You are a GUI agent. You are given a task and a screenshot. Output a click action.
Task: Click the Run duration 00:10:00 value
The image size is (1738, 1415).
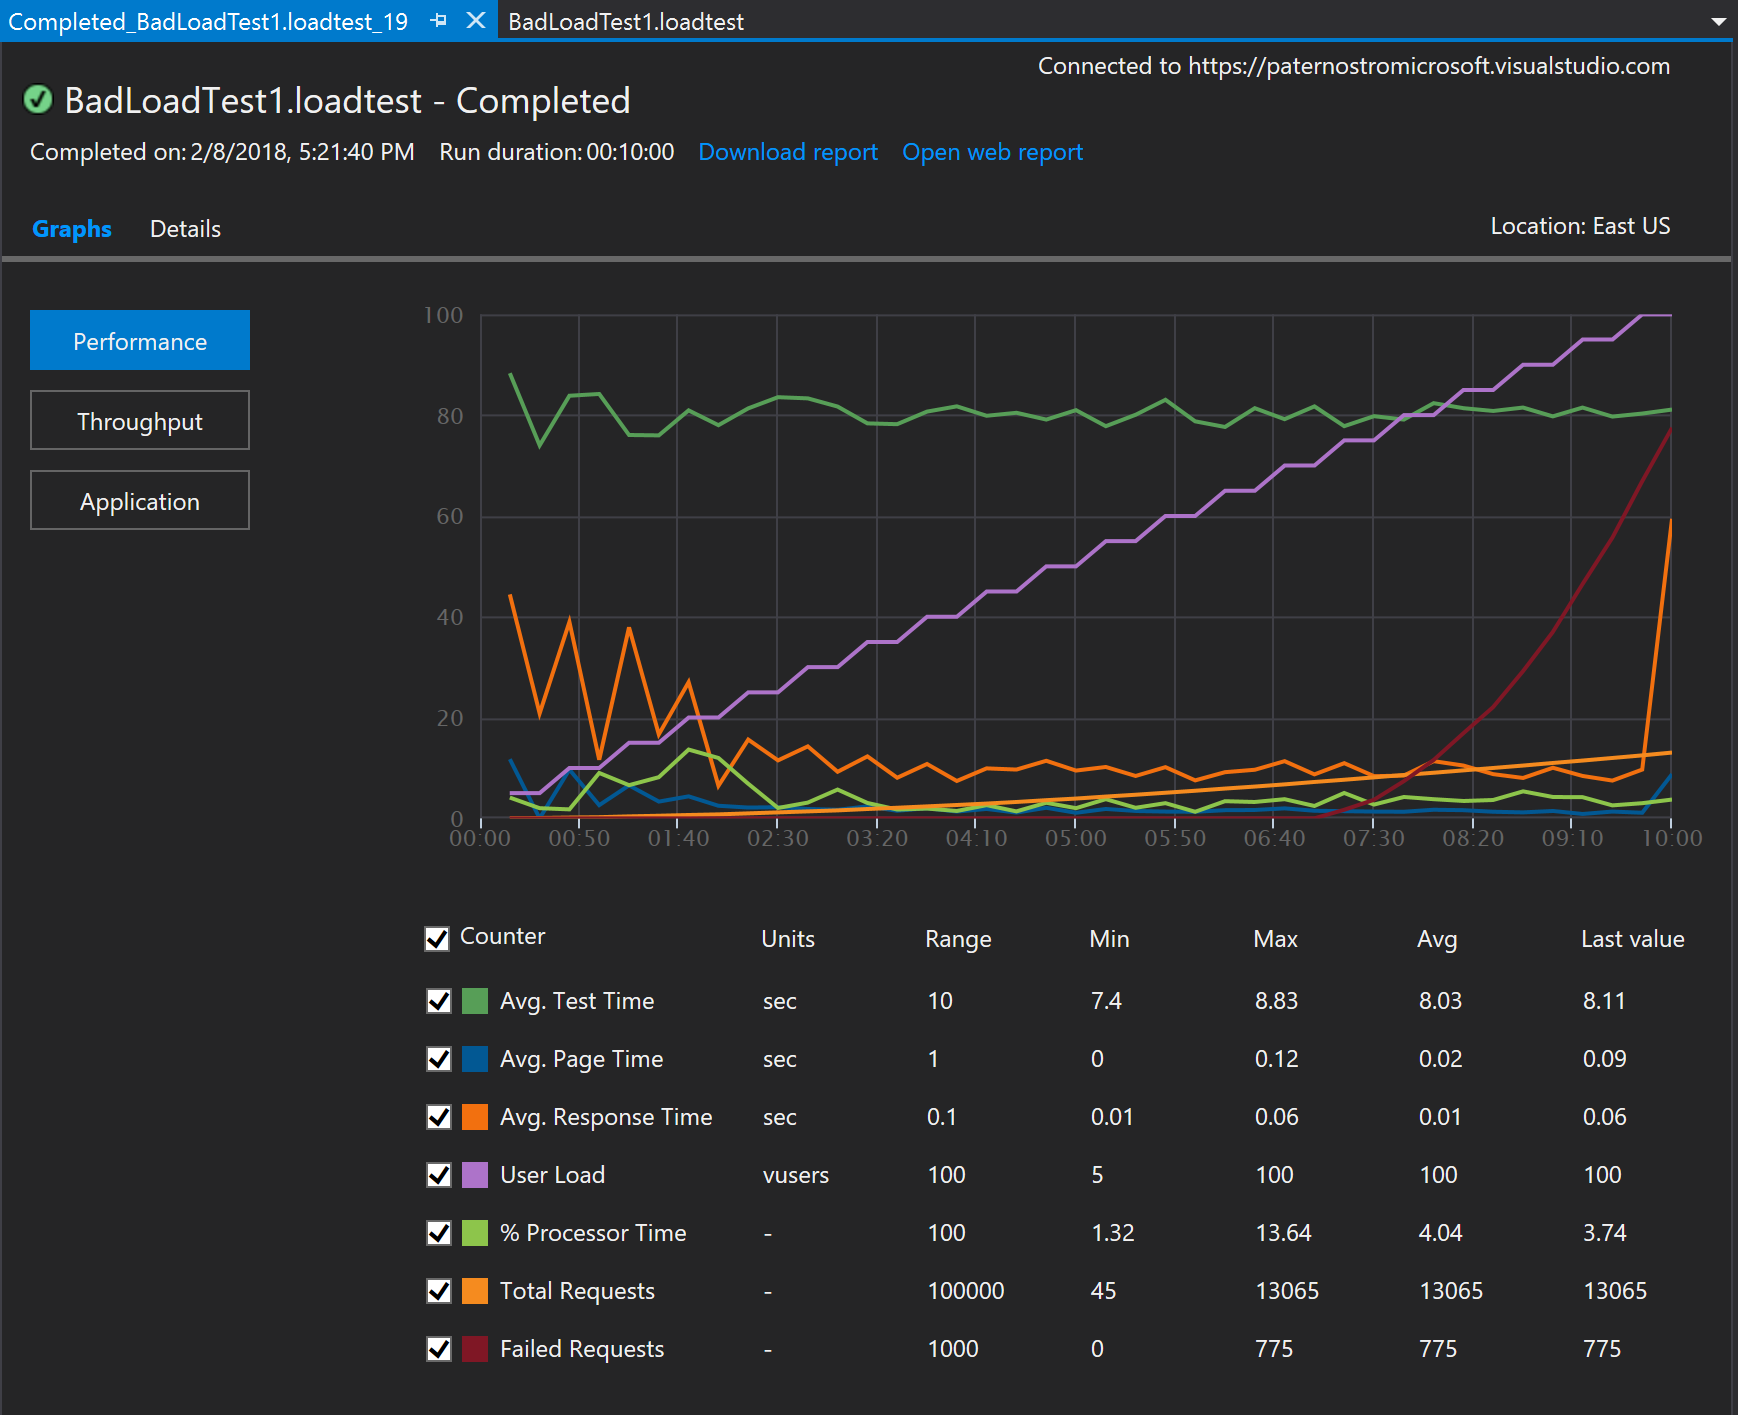coord(630,152)
